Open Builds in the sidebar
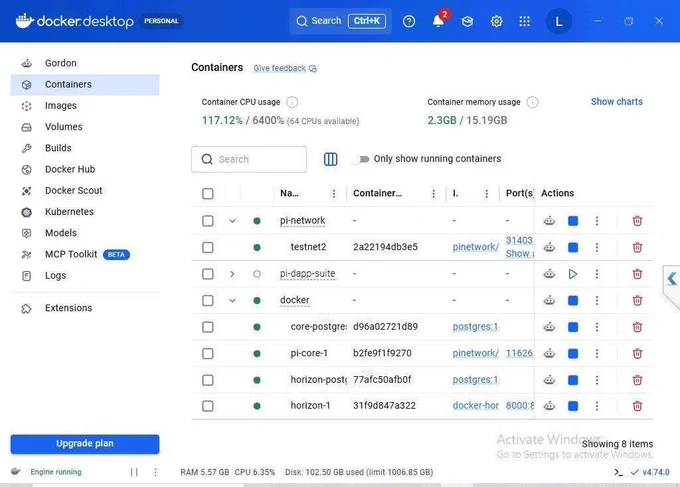Screen dimensions: 680x487 (x=85, y=148)
